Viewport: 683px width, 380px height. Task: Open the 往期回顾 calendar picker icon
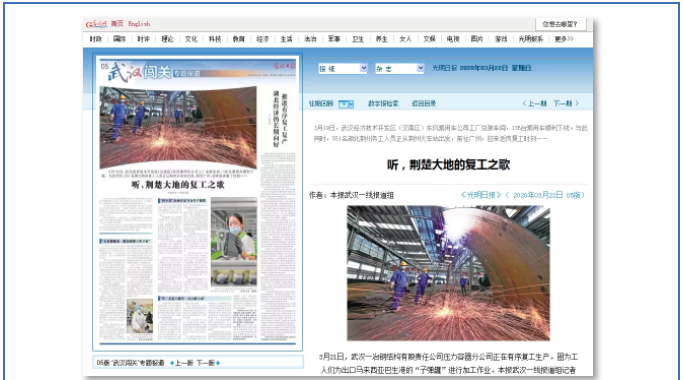(346, 104)
